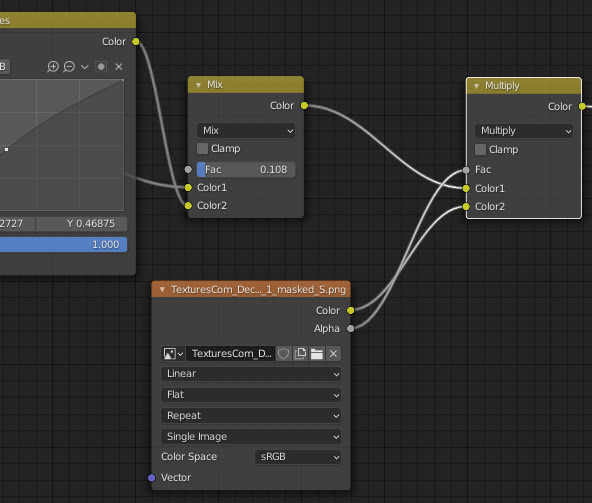
Task: Click the Y 0.46875 value field
Action: [x=82, y=224]
